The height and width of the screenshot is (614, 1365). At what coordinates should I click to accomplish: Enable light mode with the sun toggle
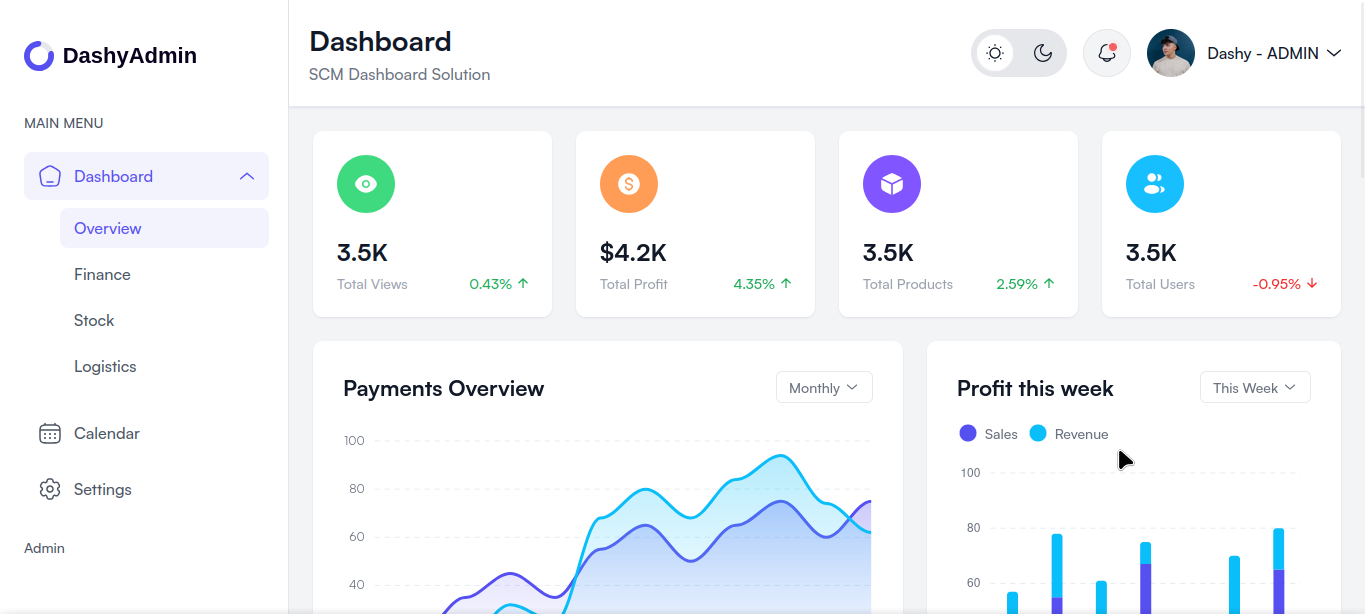tap(995, 52)
